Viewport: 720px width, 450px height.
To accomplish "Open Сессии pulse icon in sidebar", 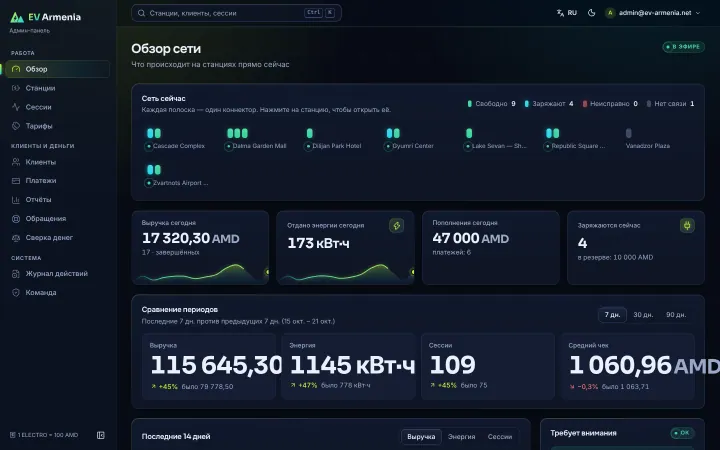I will (x=16, y=107).
